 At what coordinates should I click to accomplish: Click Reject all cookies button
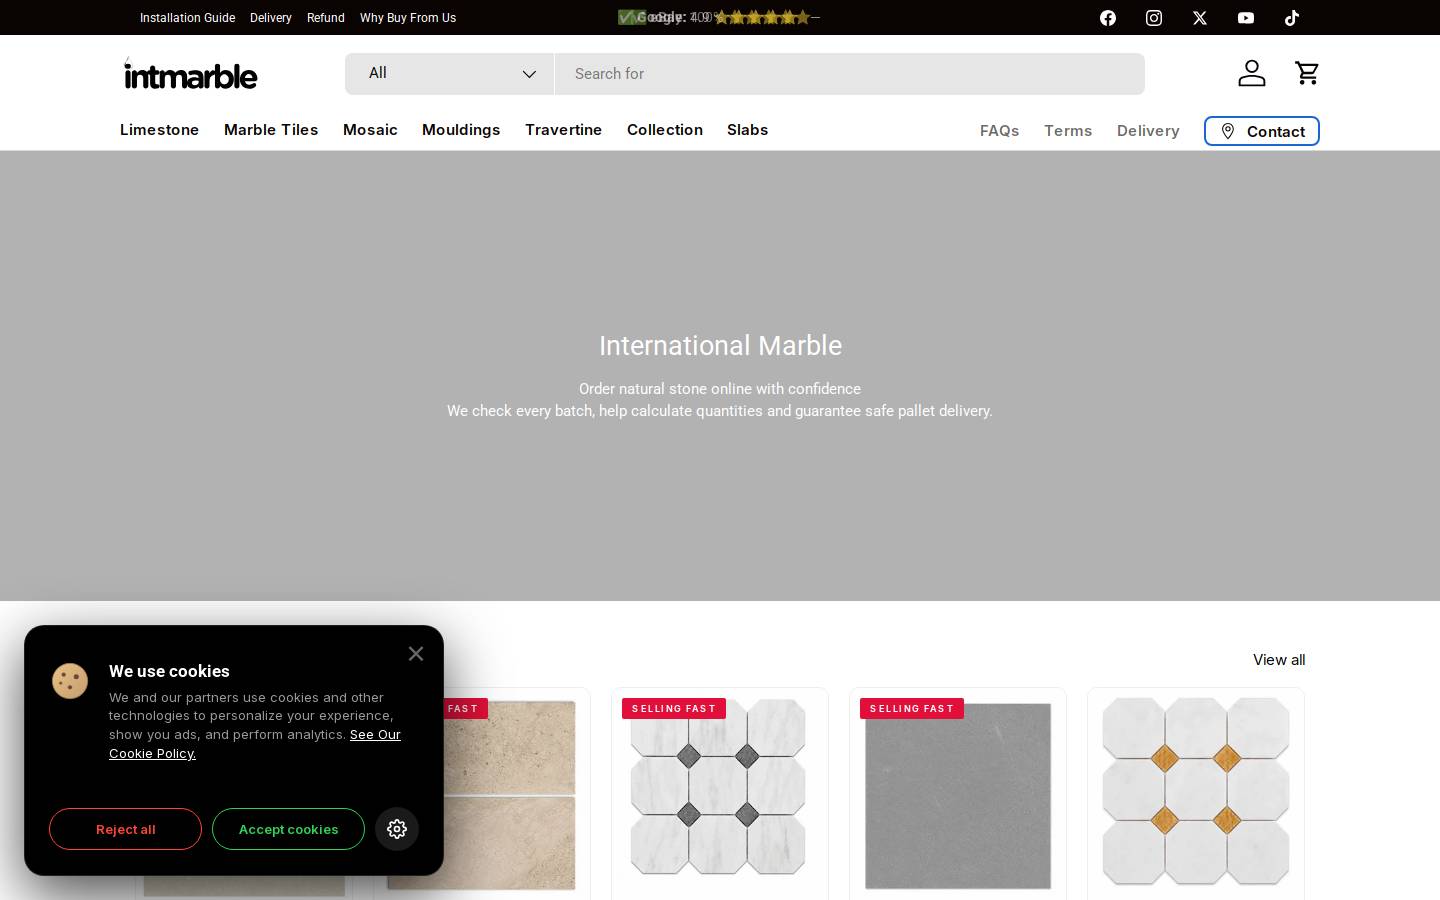tap(125, 829)
